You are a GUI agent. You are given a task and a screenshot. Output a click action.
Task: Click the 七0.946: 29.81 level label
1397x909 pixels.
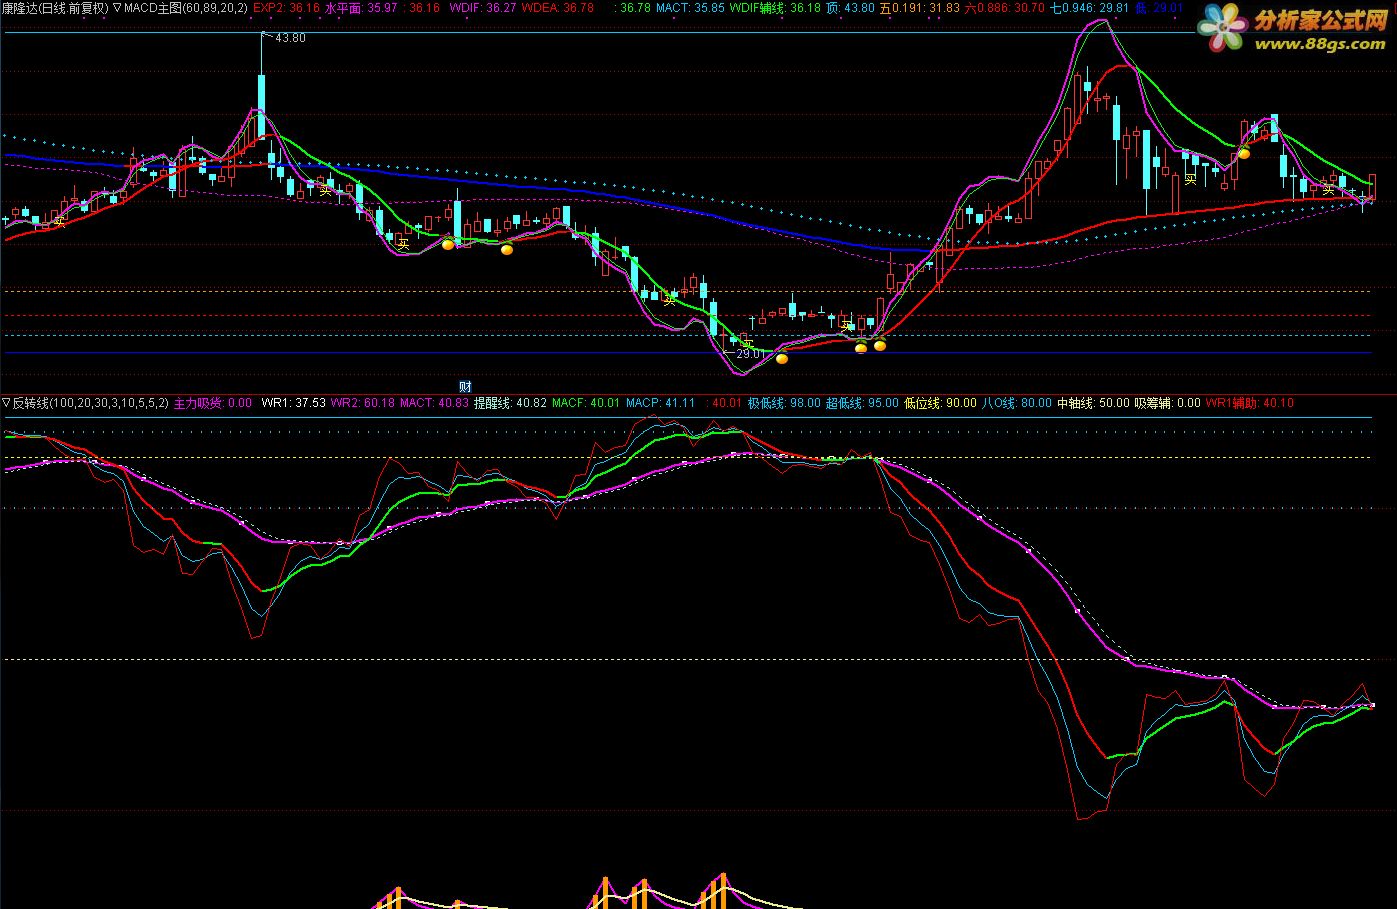coord(1089,7)
